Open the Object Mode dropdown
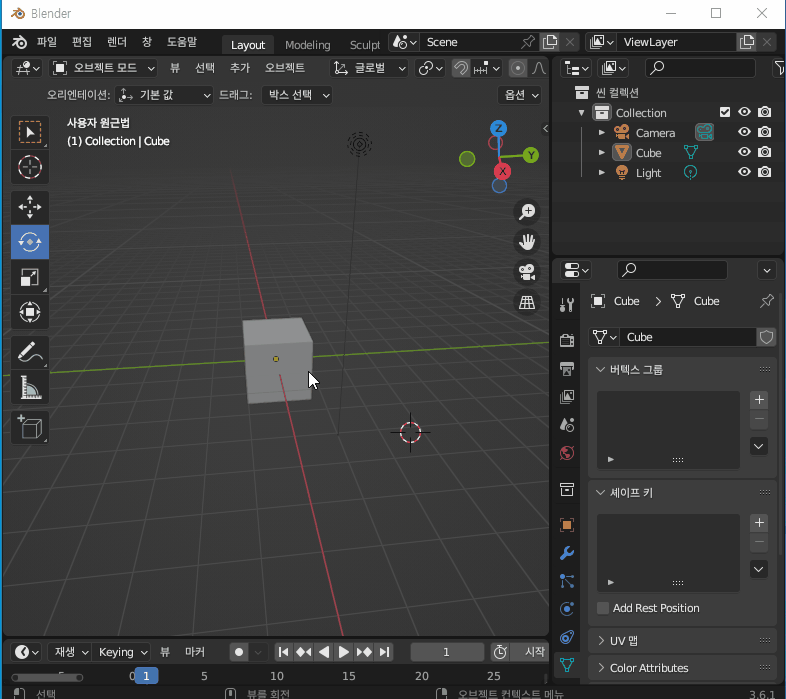The width and height of the screenshot is (786, 699). 103,68
